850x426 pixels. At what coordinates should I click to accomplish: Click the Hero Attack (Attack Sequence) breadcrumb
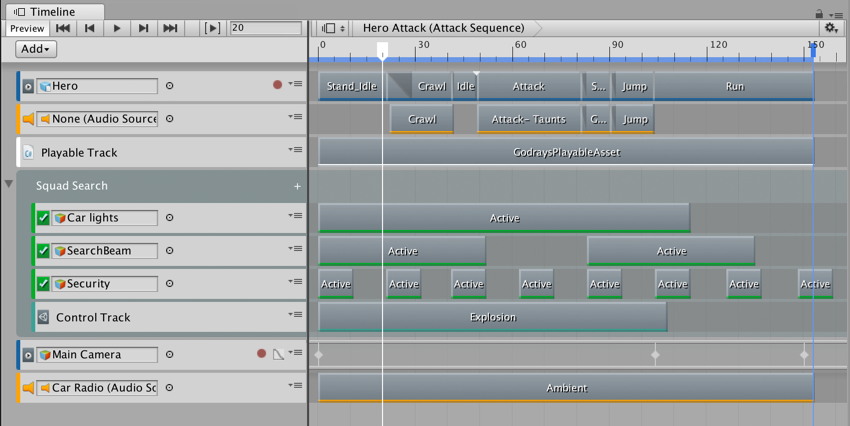click(x=443, y=28)
